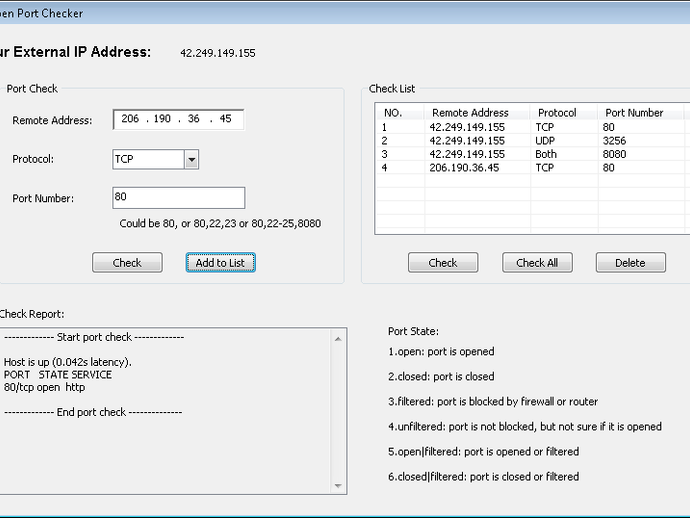
Task: Click the Check button in Port Check
Action: pos(127,263)
